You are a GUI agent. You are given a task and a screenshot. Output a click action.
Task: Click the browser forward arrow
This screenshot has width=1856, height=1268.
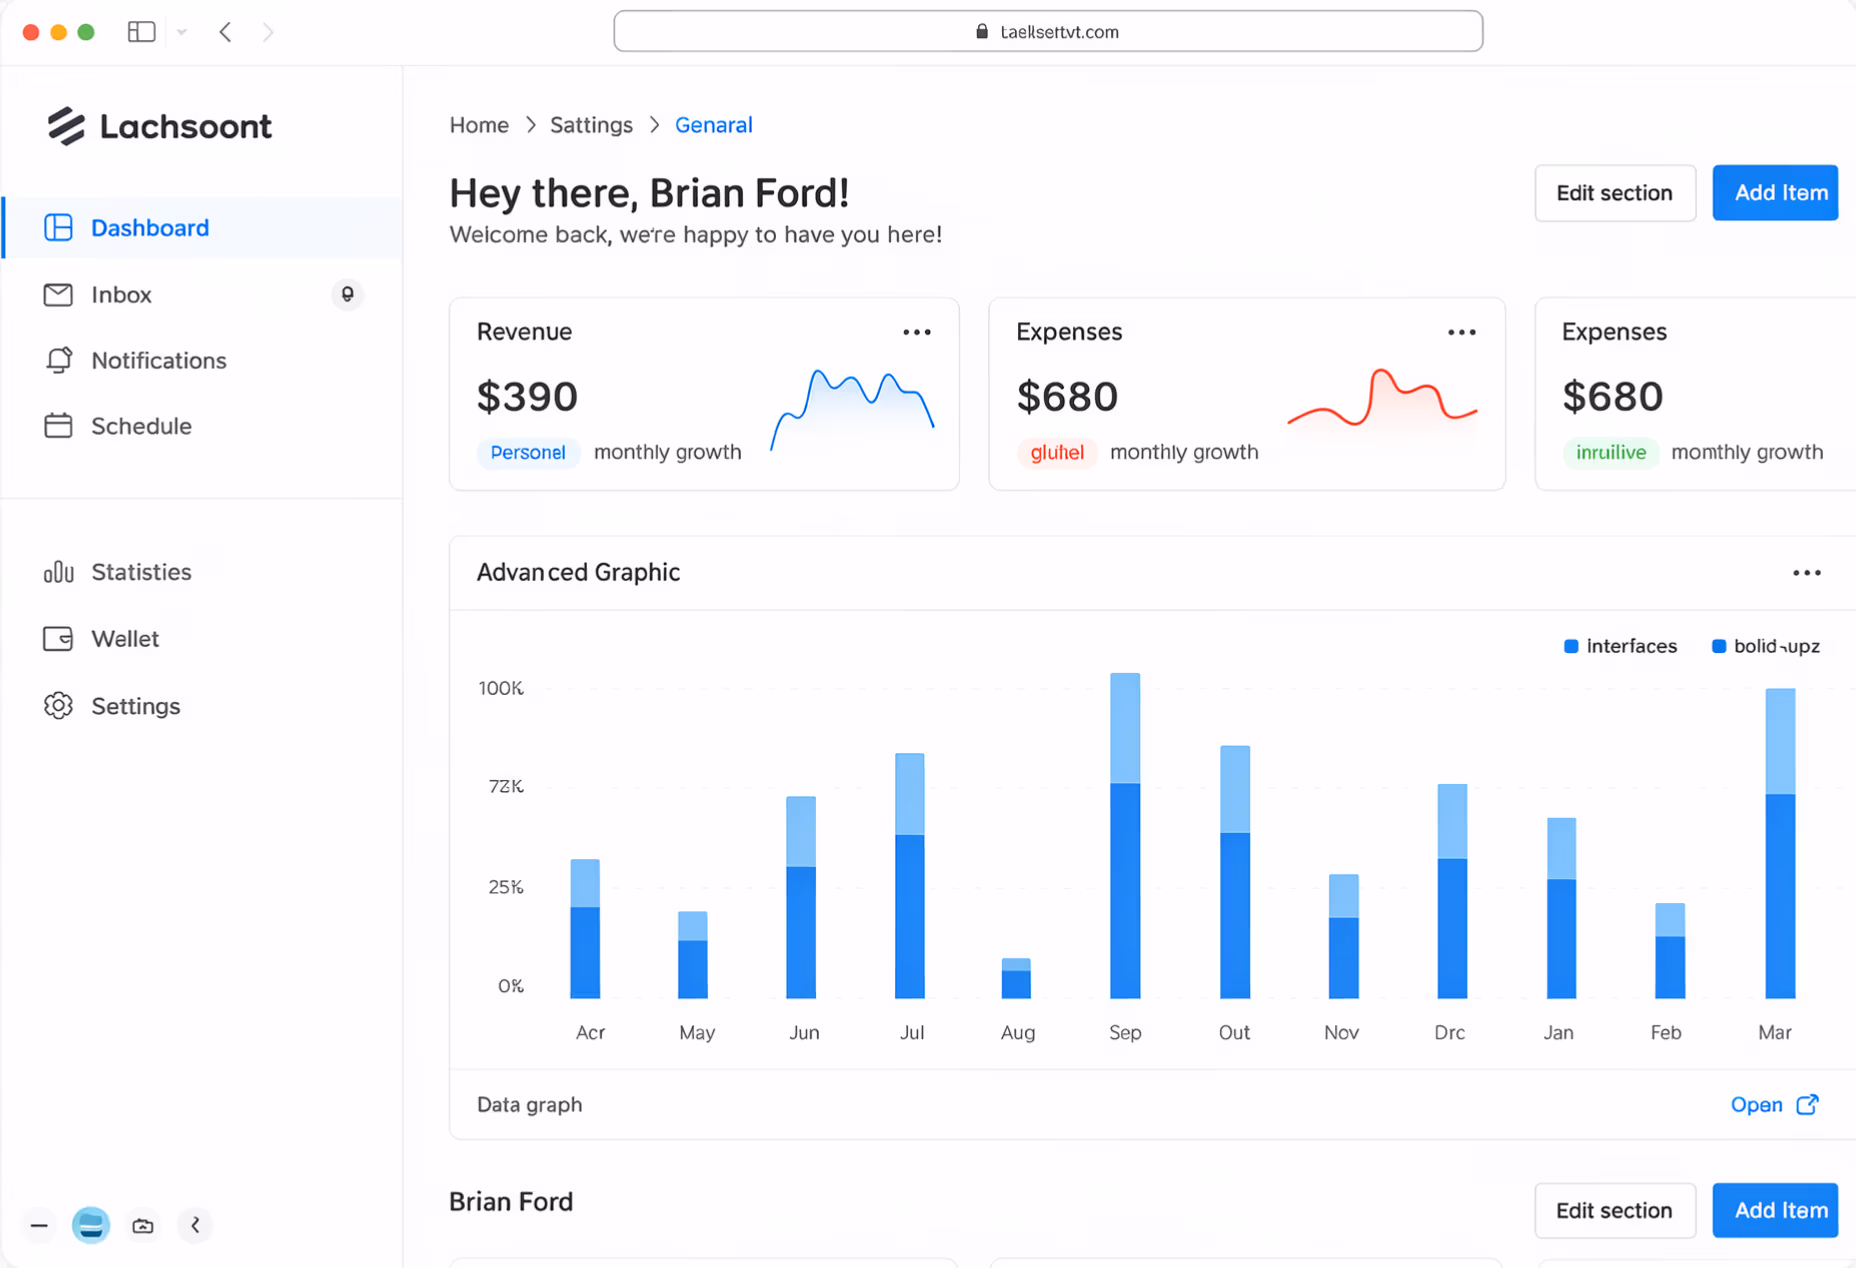point(268,32)
